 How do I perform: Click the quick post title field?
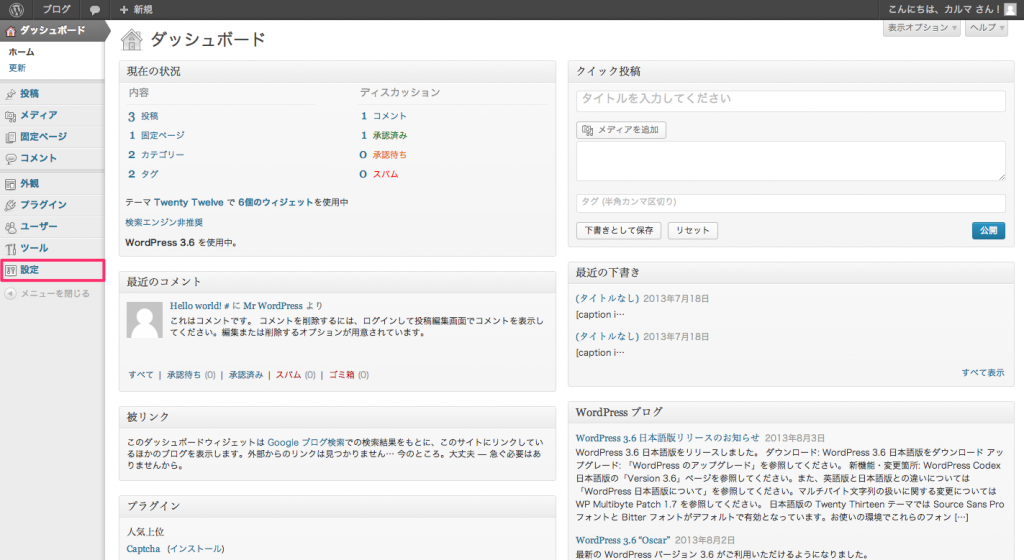790,100
